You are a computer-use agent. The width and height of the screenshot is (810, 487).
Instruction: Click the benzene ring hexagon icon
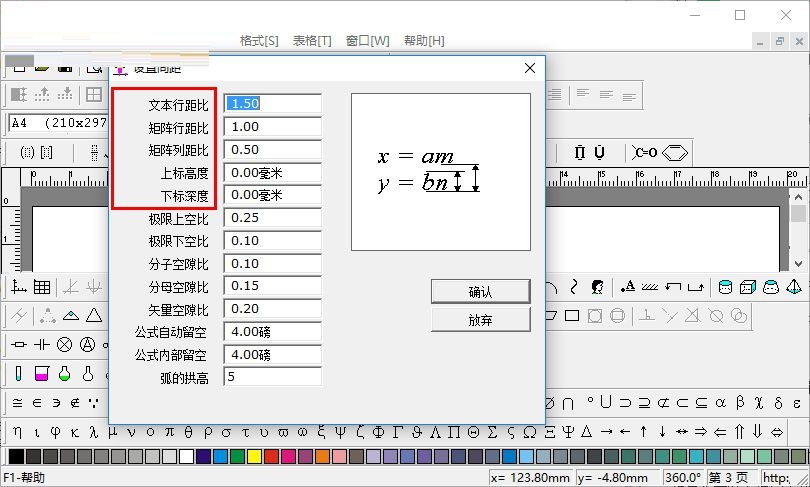pyautogui.click(x=676, y=153)
